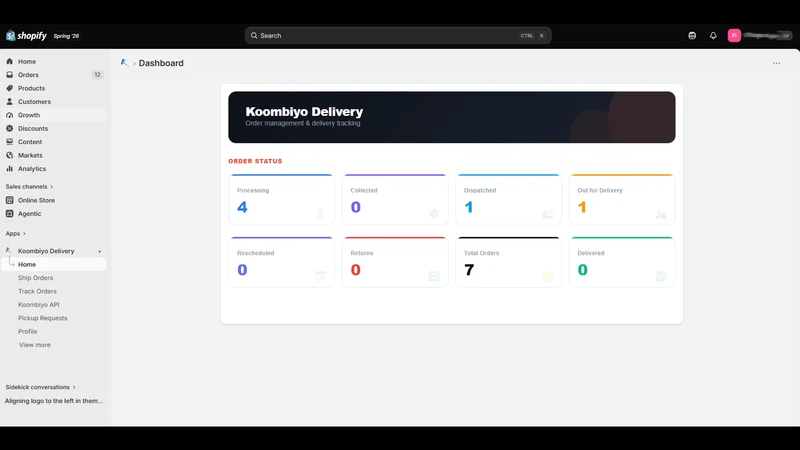Expand Sidekick conversations section

pyautogui.click(x=40, y=387)
